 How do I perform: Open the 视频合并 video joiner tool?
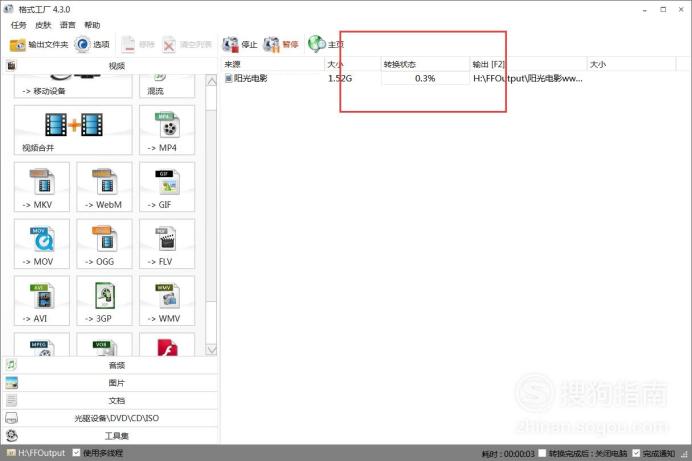[x=73, y=130]
